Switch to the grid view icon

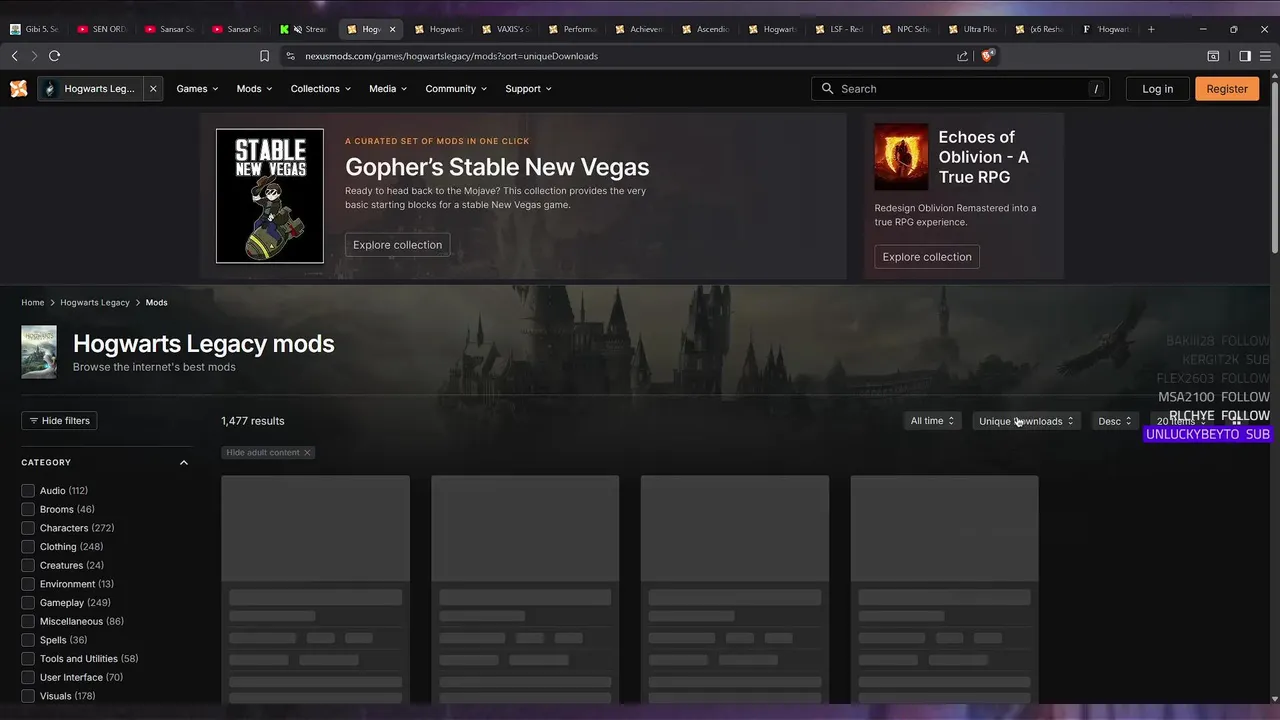point(1236,421)
